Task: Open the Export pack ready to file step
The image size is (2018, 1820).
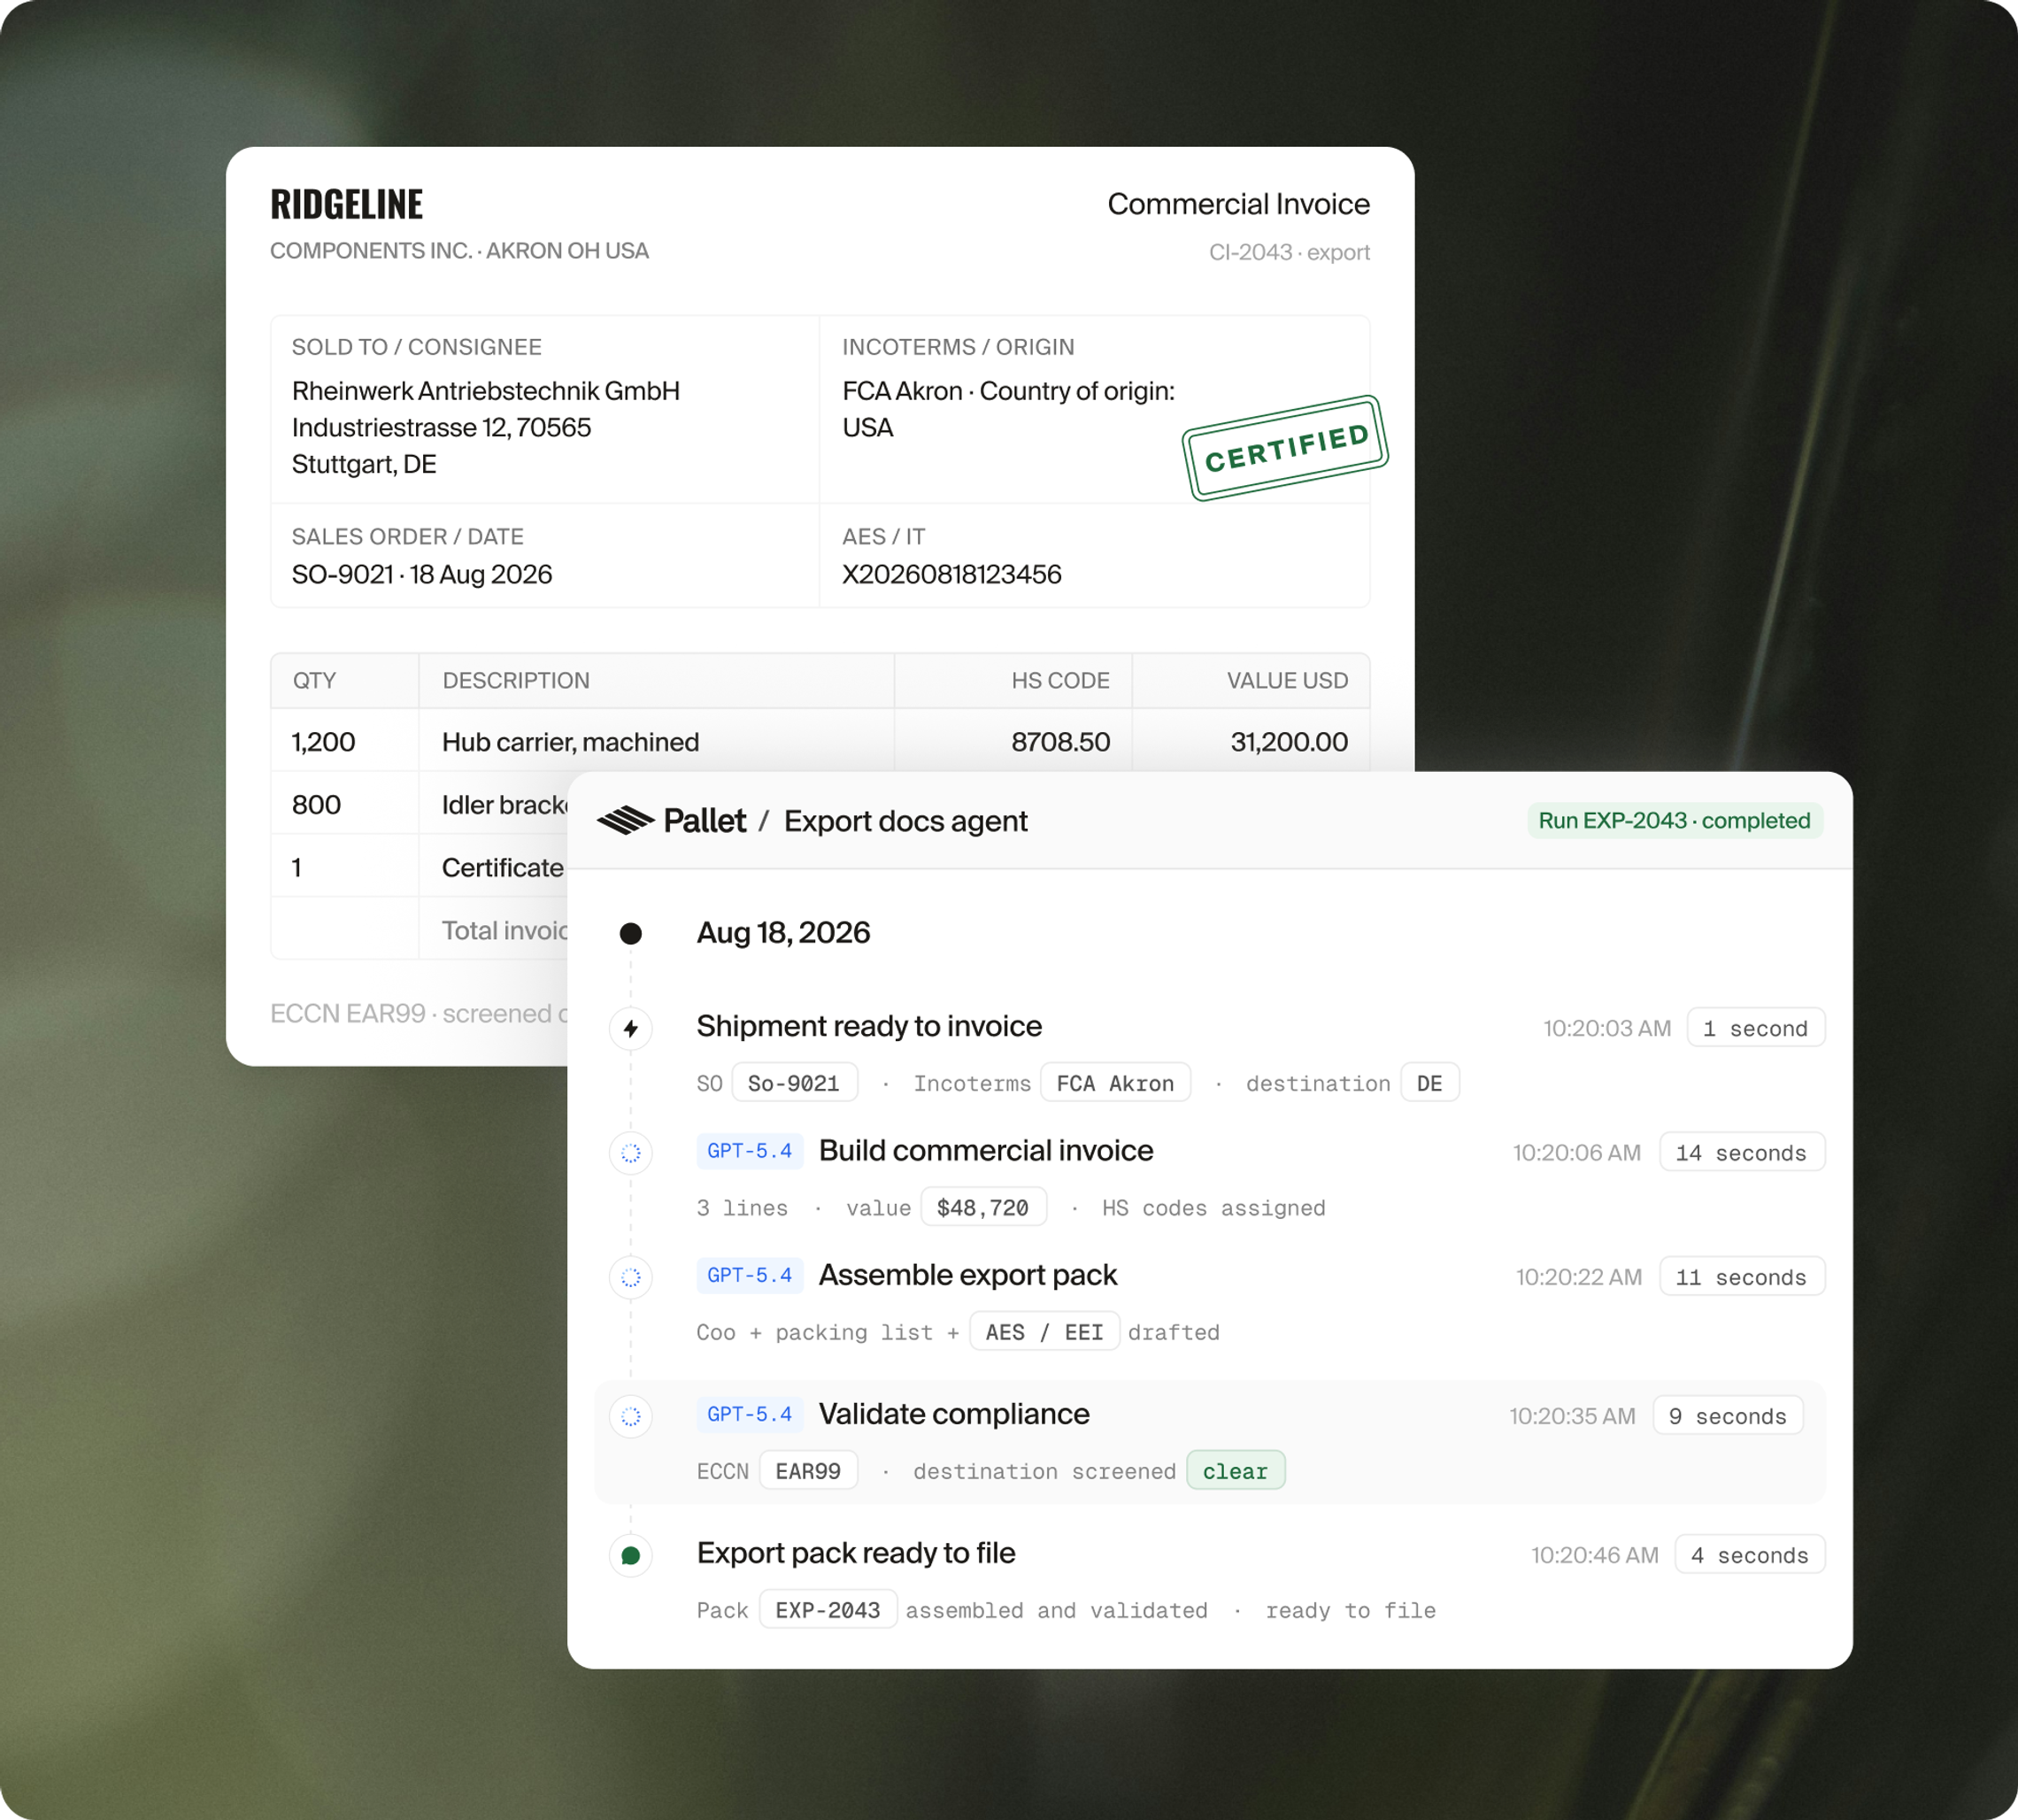Action: [856, 1553]
